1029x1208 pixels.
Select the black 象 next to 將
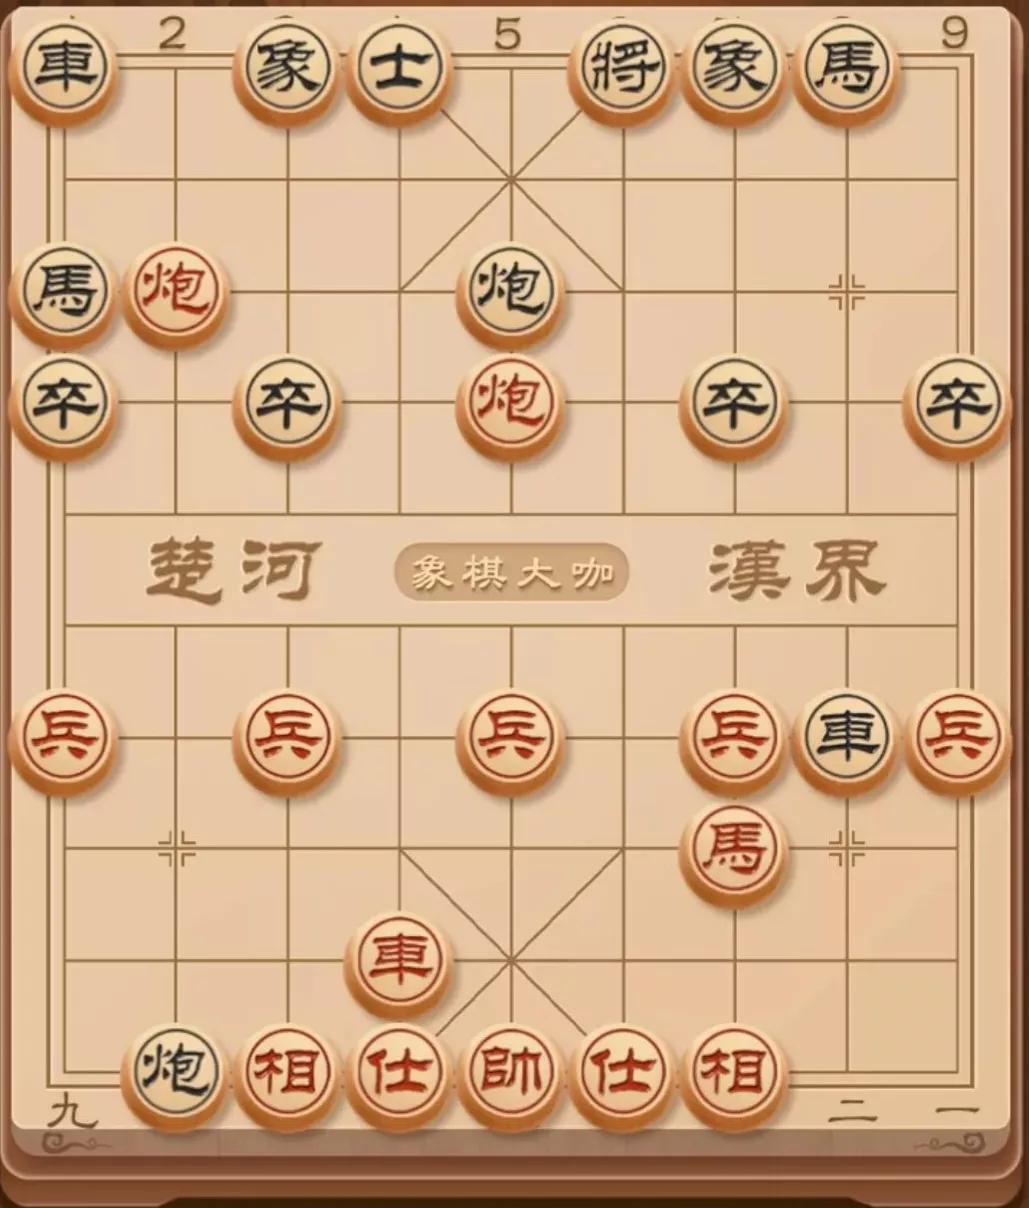coord(734,71)
